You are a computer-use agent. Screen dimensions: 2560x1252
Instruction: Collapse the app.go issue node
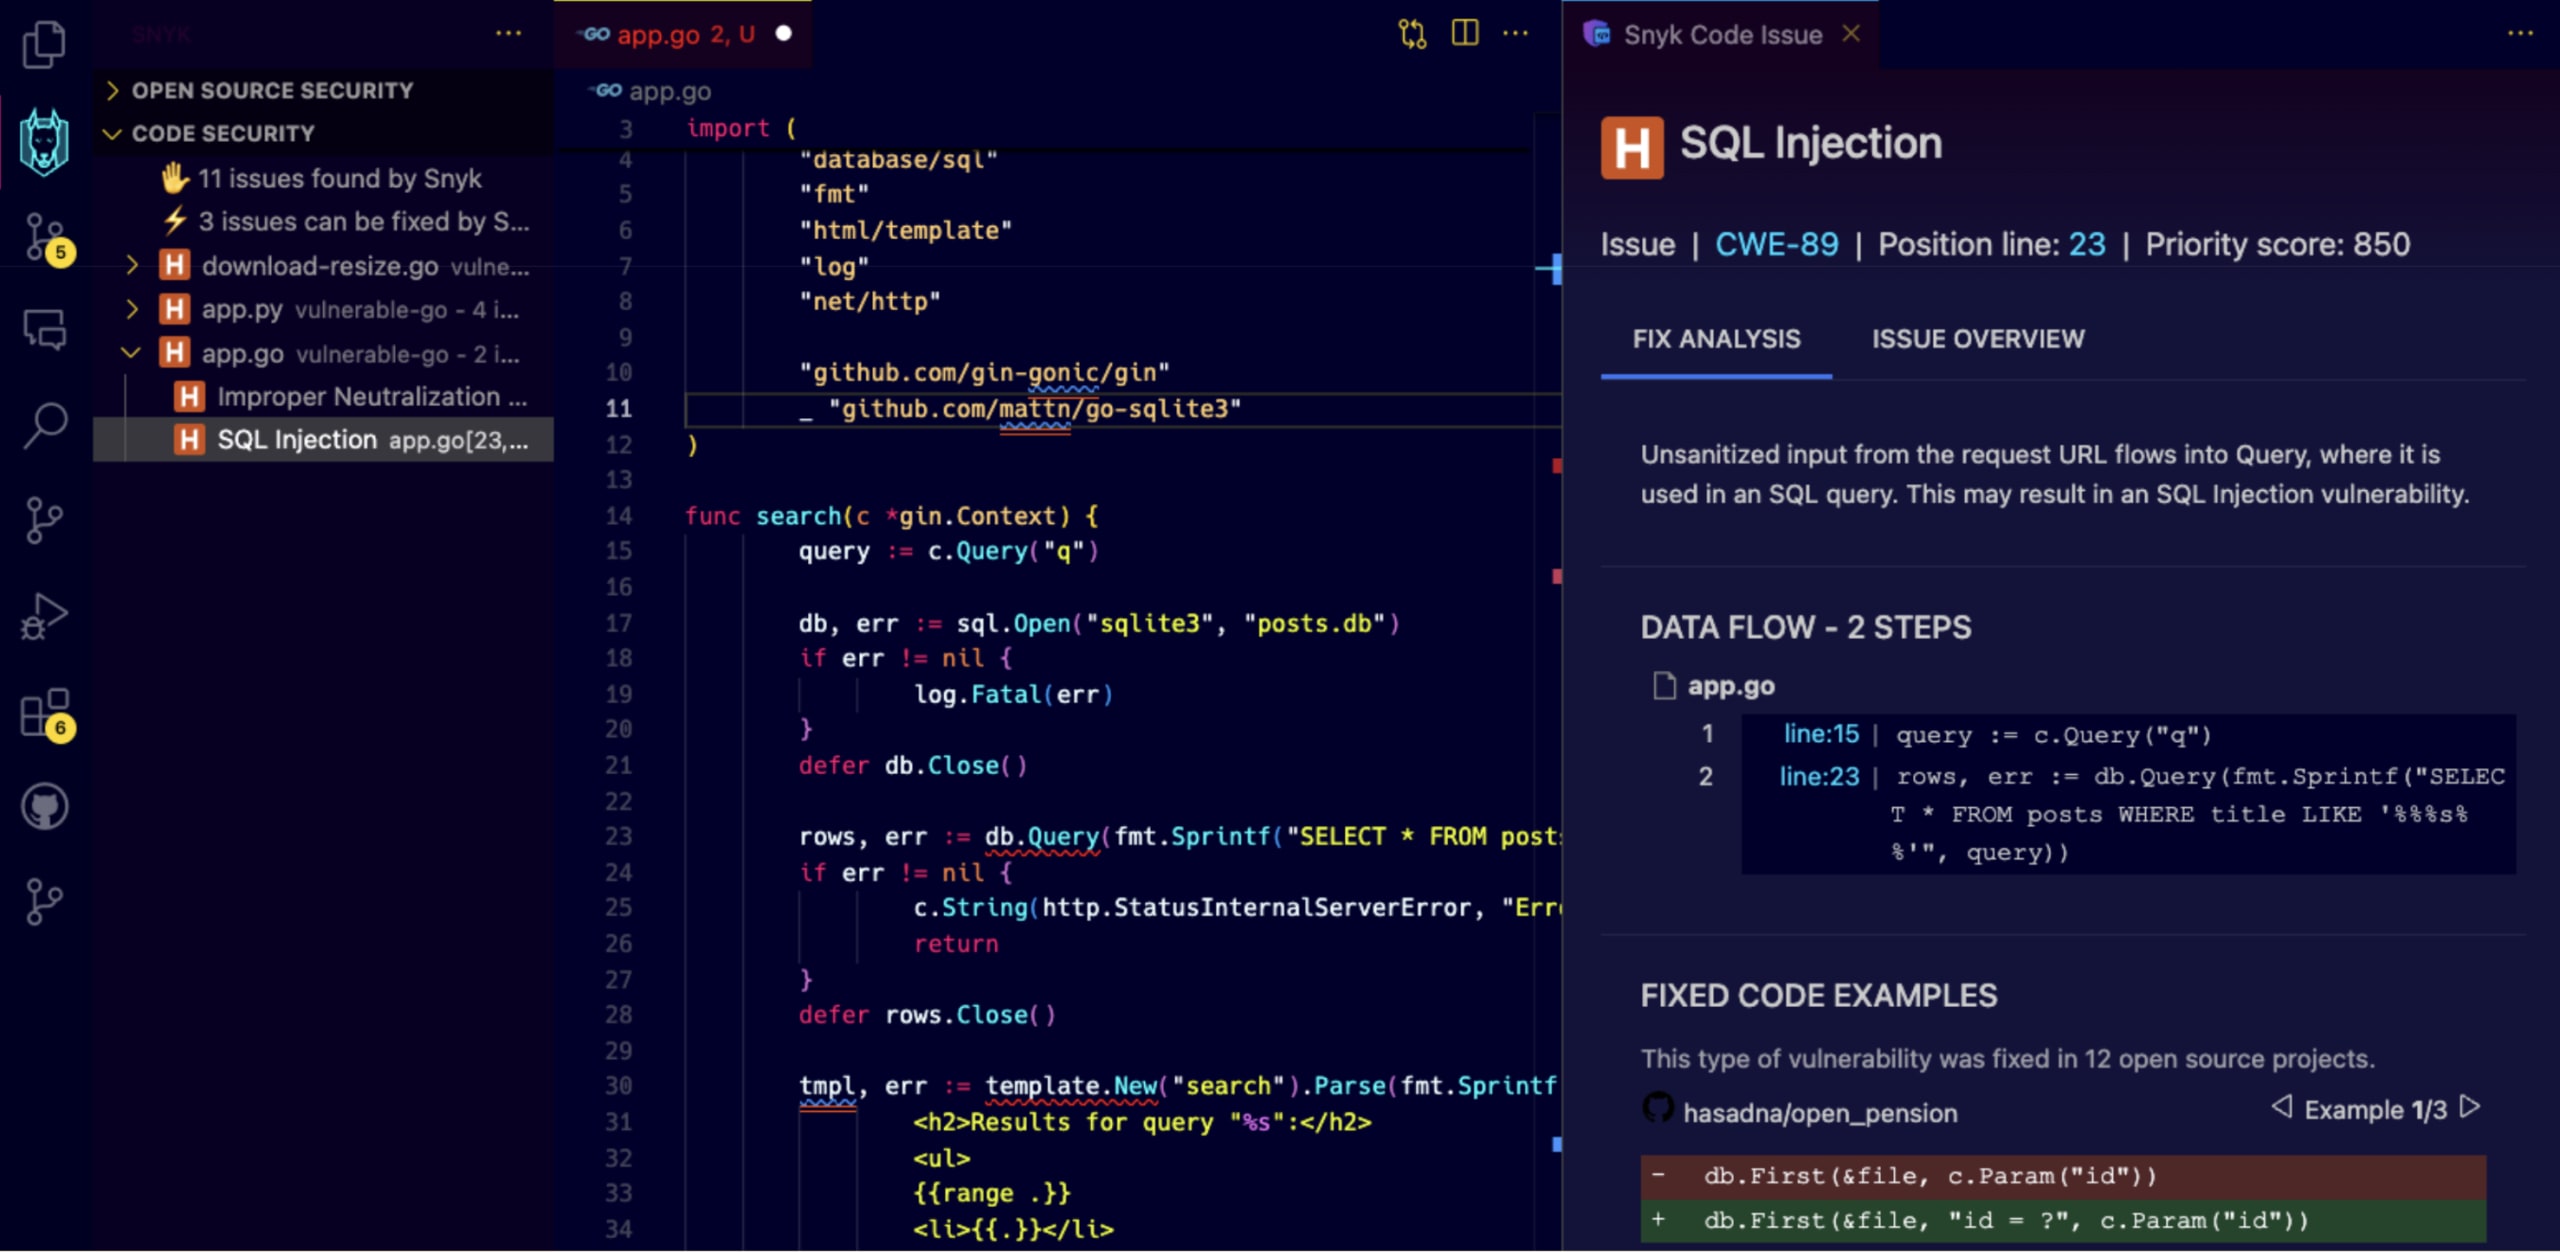131,353
